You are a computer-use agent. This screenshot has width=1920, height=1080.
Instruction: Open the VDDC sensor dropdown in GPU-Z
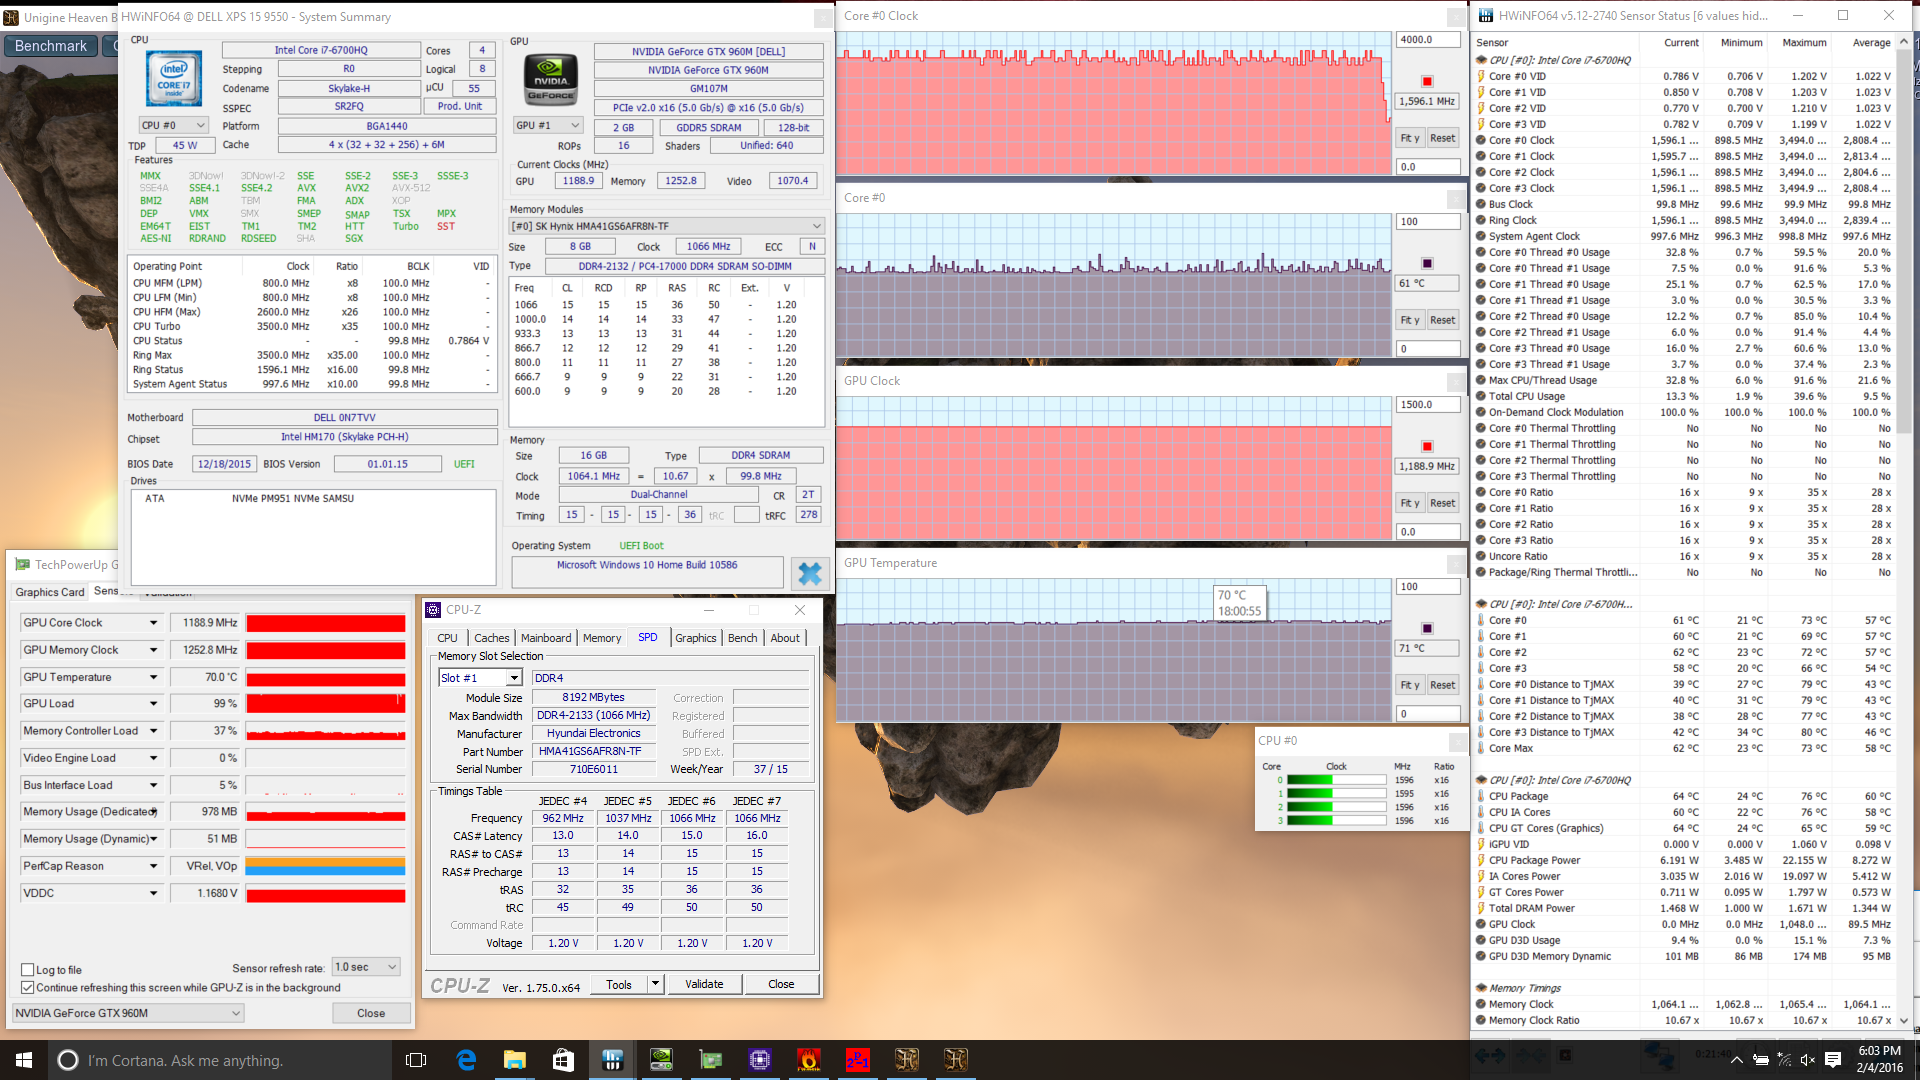pos(154,893)
